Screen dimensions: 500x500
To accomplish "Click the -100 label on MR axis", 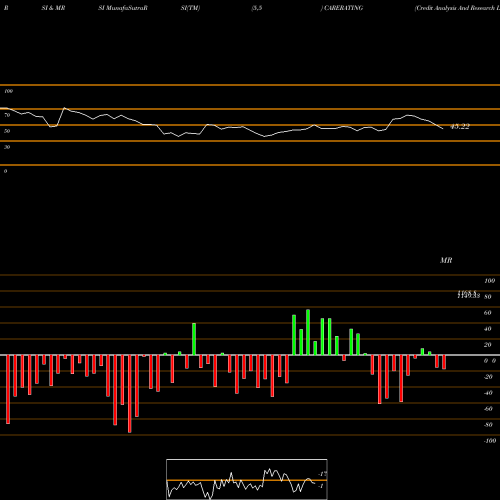I will (489, 441).
